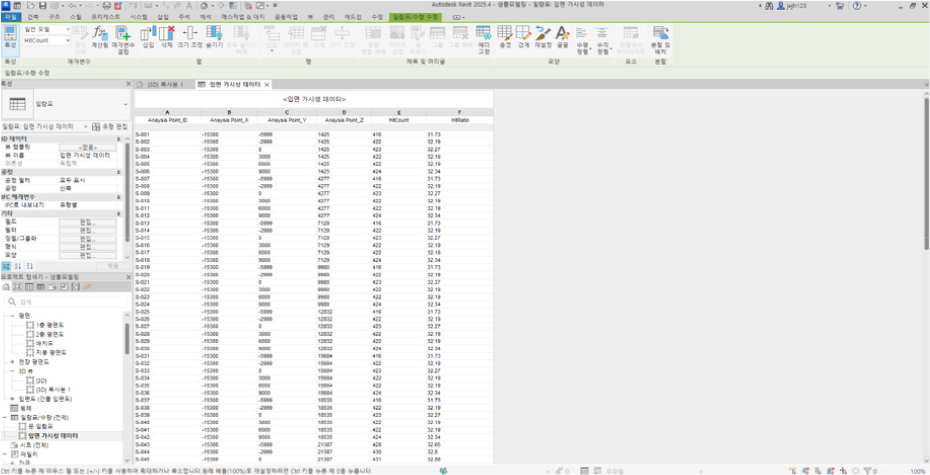
Task: Click the column Resize (크기 조정) icon
Action: click(x=190, y=37)
